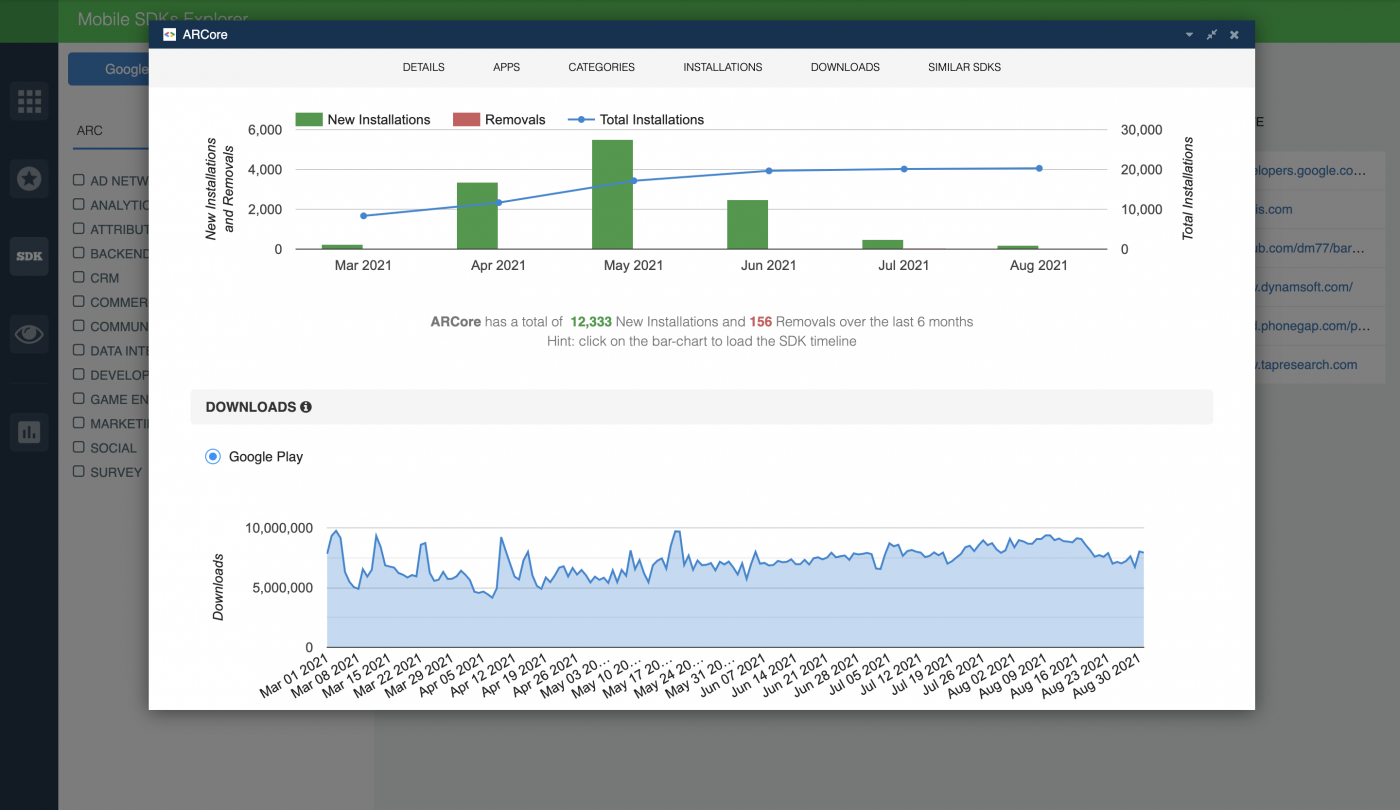Toggle the Total Installations legend entry

point(636,119)
